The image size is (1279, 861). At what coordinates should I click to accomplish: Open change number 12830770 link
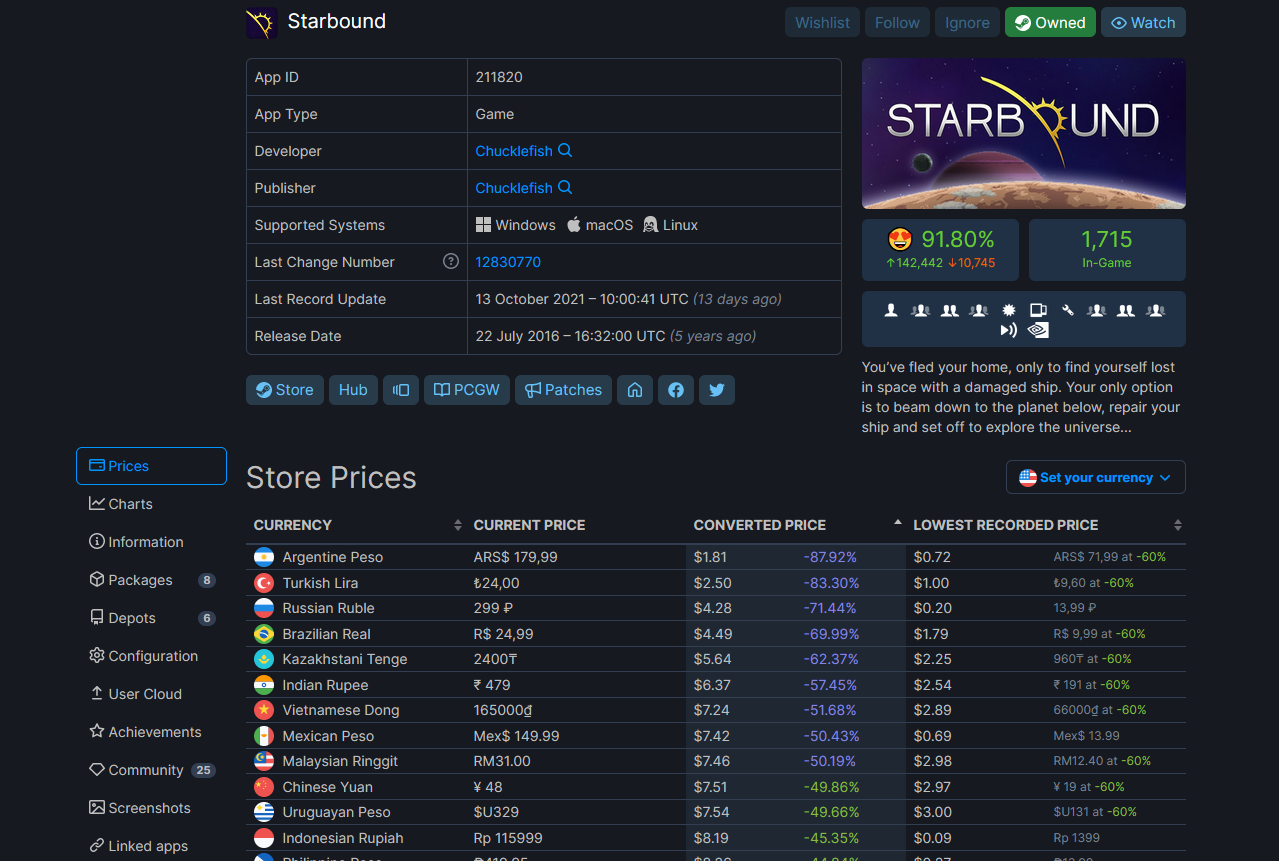tap(508, 262)
